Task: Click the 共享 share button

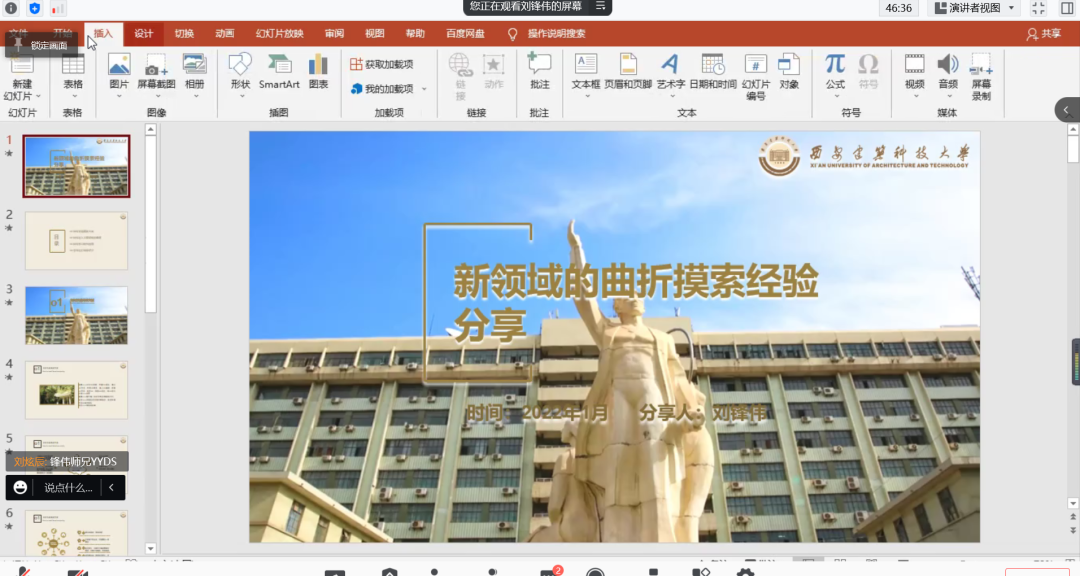Action: pyautogui.click(x=1044, y=33)
